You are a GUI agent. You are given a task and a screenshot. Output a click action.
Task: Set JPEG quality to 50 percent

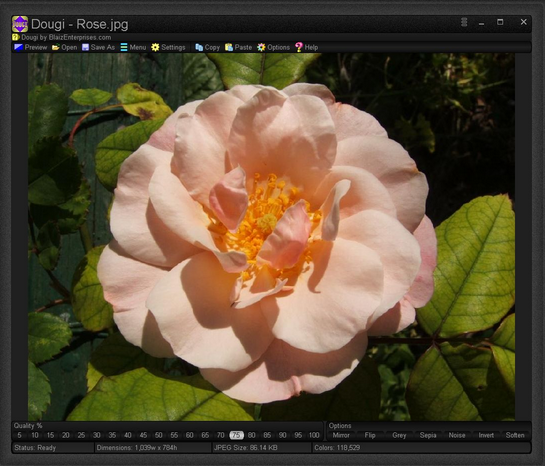click(158, 435)
